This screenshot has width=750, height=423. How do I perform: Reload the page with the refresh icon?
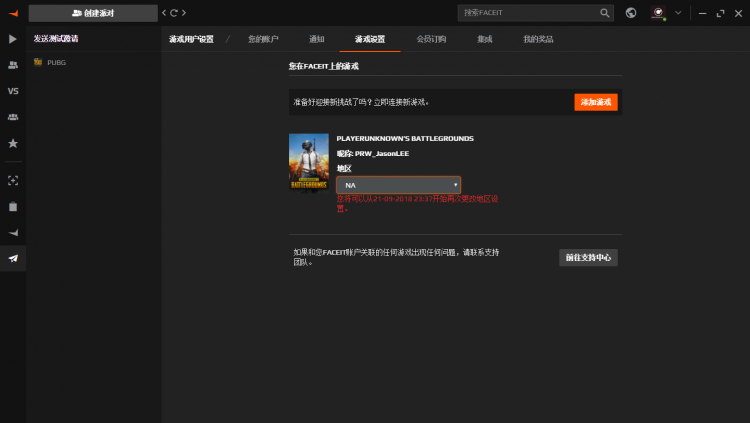coord(174,13)
